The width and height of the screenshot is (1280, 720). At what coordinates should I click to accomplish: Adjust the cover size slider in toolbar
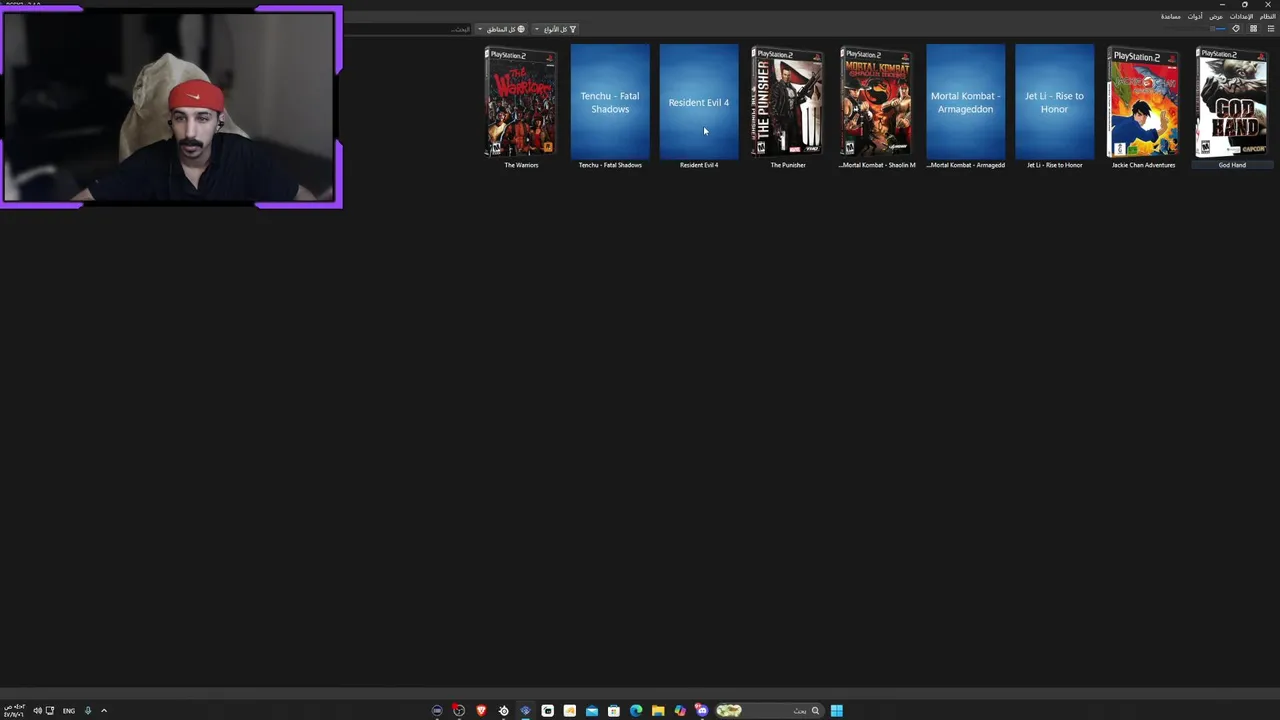click(x=1196, y=29)
